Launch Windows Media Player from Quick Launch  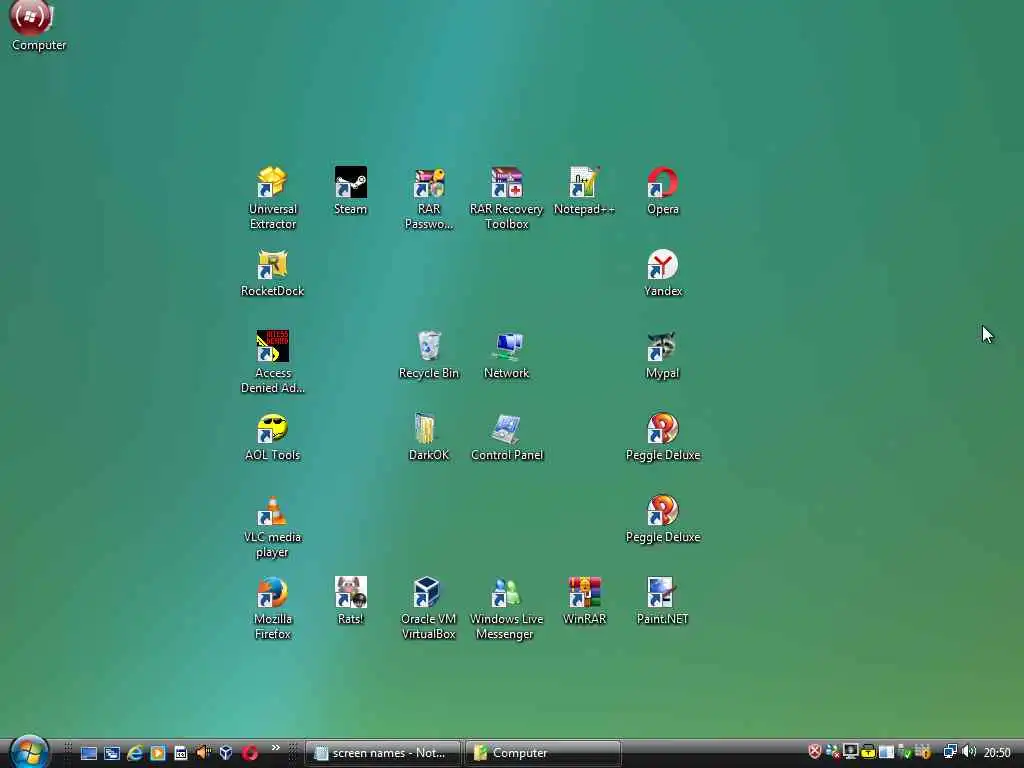pyautogui.click(x=157, y=753)
